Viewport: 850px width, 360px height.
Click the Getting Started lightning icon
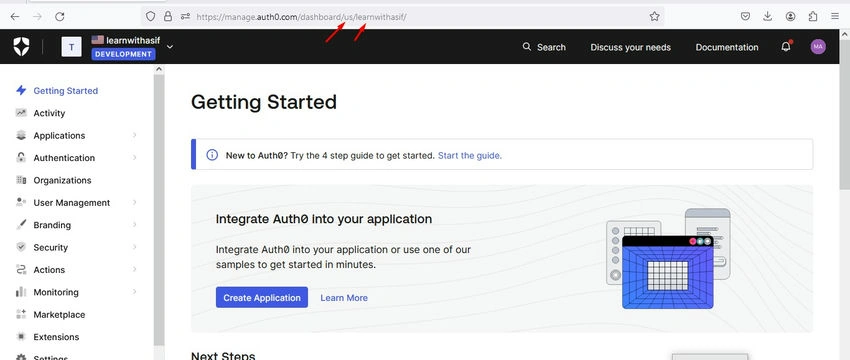(21, 91)
